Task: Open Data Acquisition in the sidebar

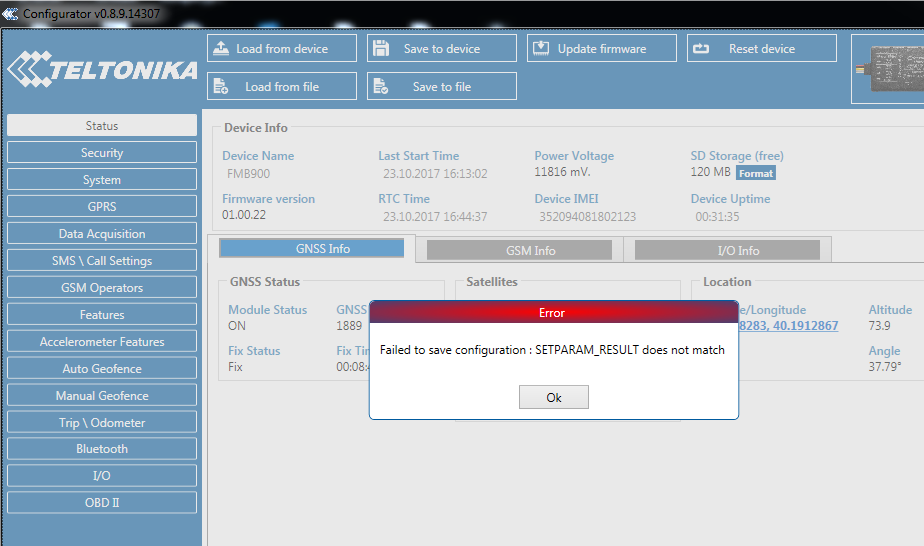Action: tap(102, 234)
